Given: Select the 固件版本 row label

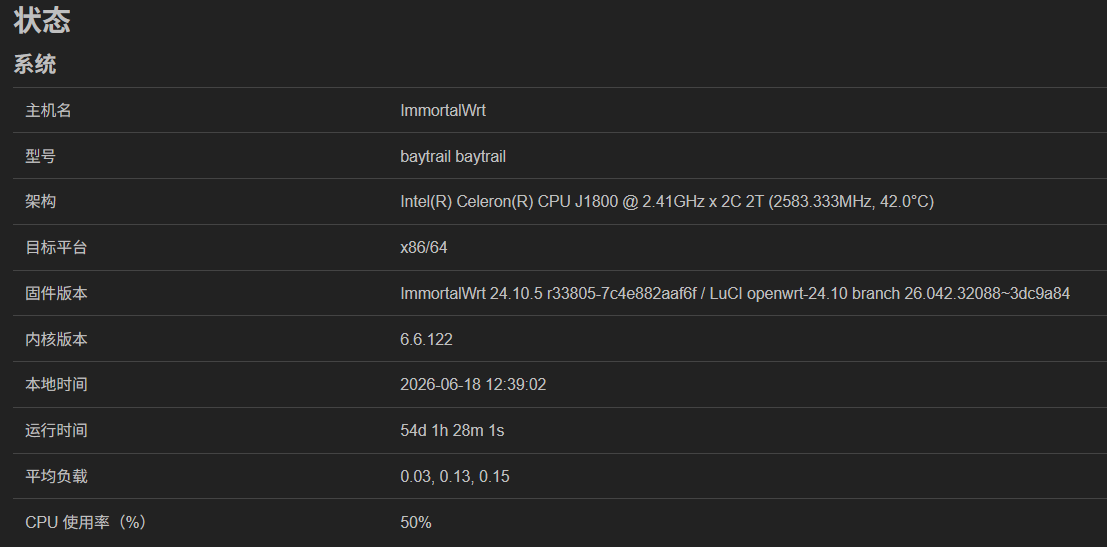Looking at the screenshot, I should [x=56, y=294].
